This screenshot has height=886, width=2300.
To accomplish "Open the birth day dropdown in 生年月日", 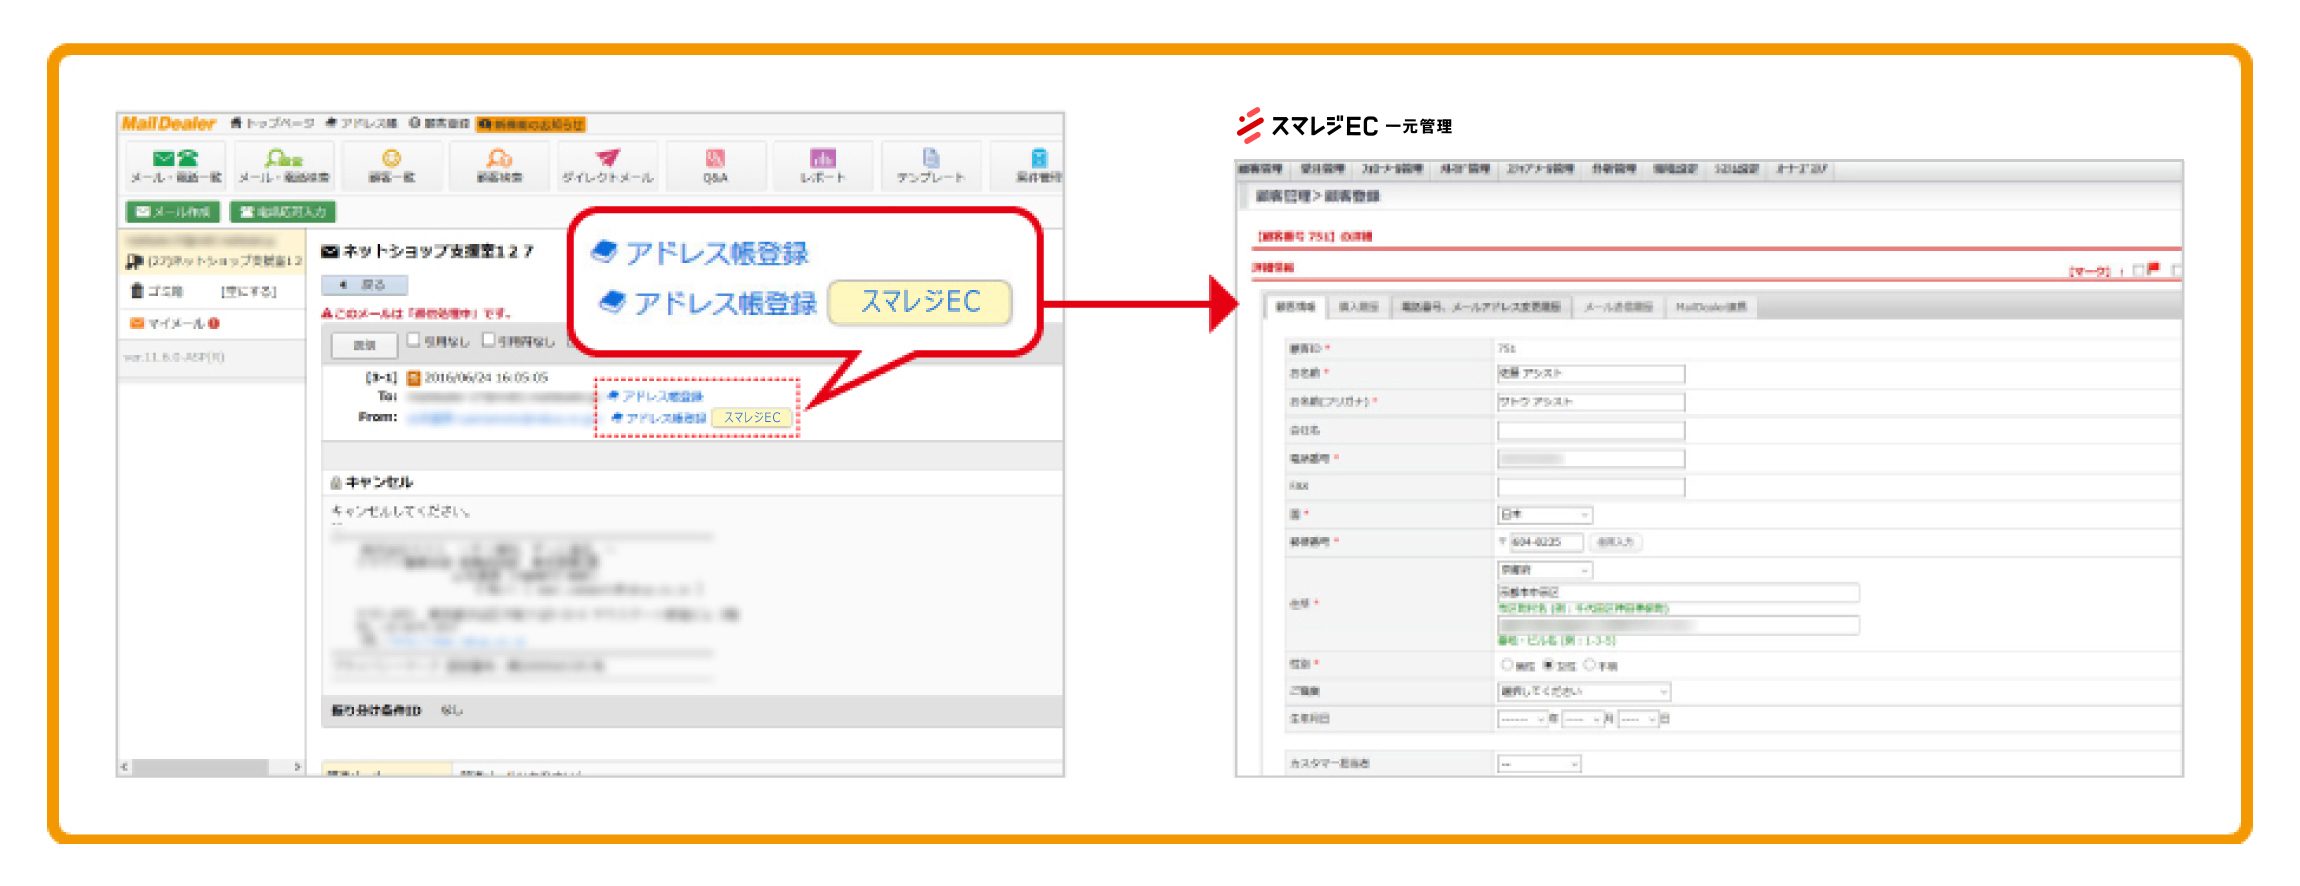I will [x=1638, y=719].
